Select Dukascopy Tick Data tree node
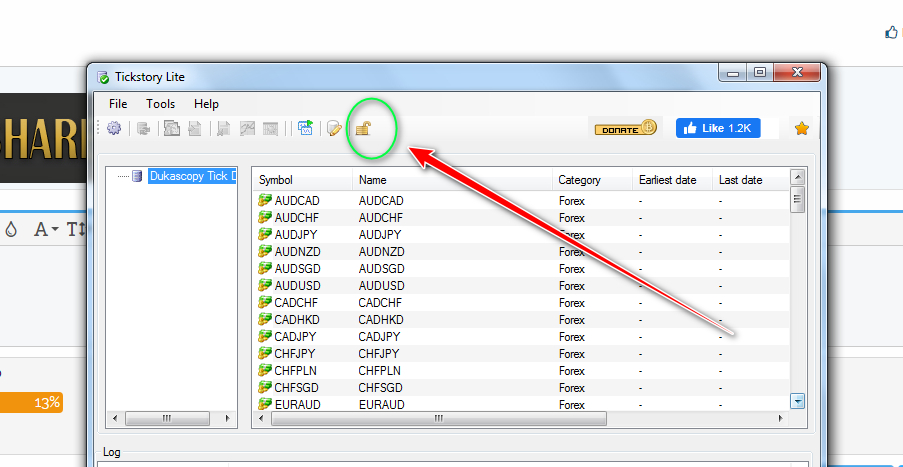The width and height of the screenshot is (903, 467). [x=192, y=176]
